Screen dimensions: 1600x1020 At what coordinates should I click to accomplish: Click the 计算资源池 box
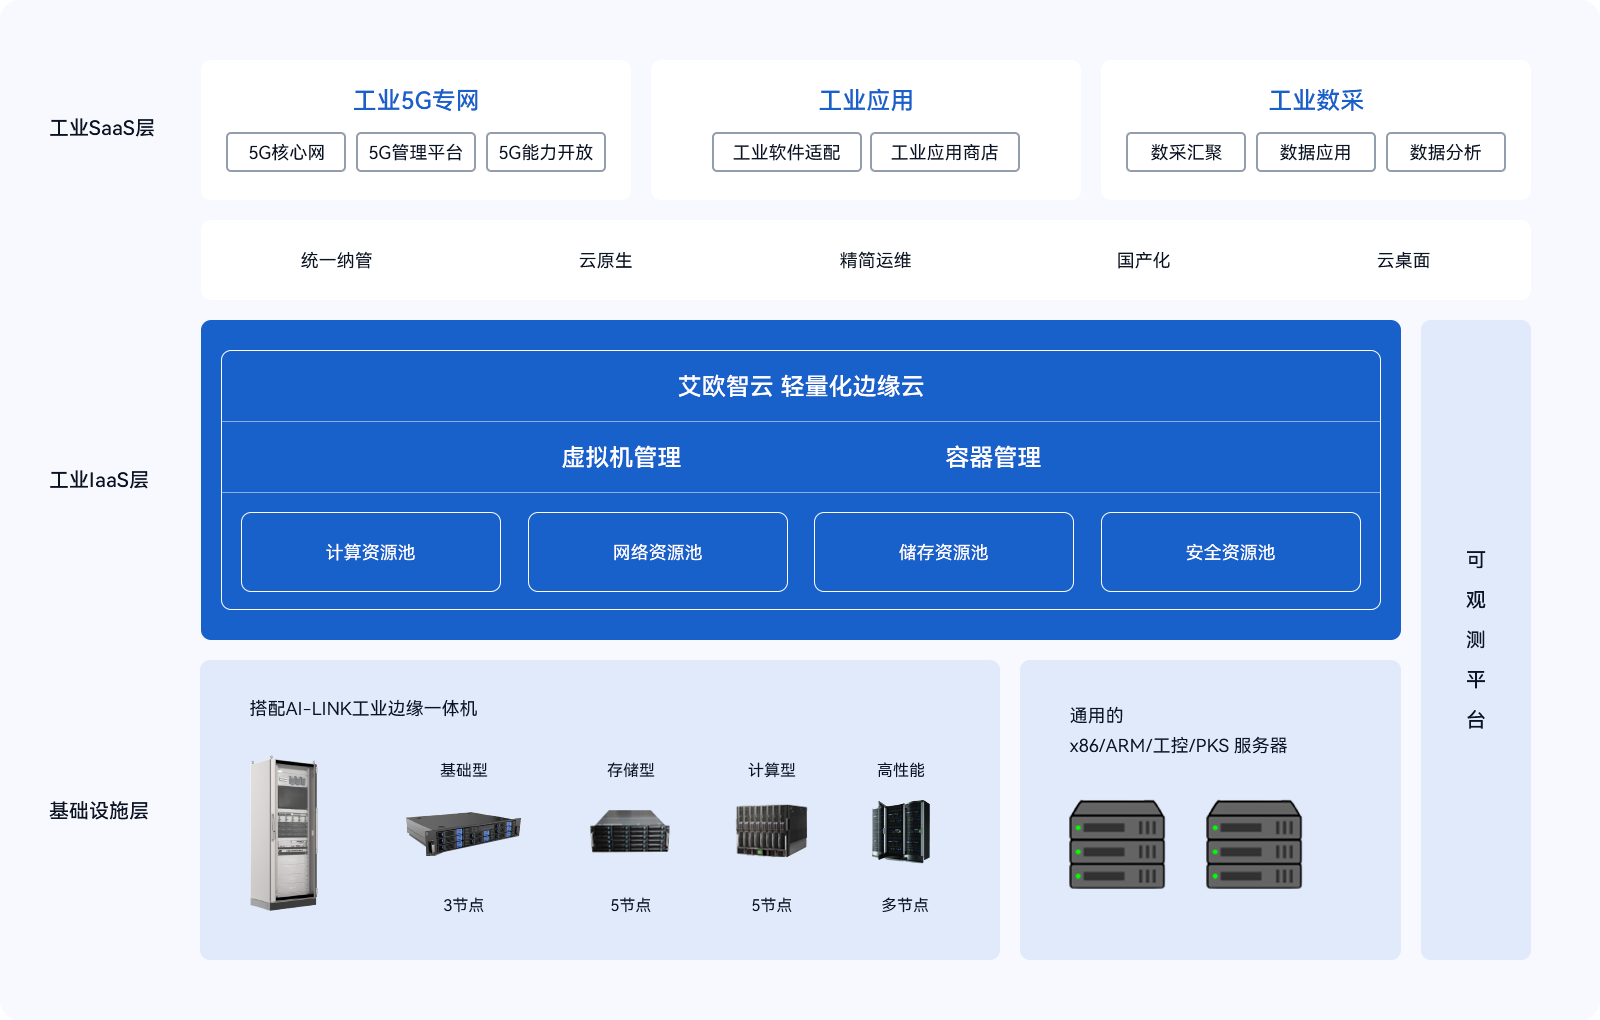[371, 552]
